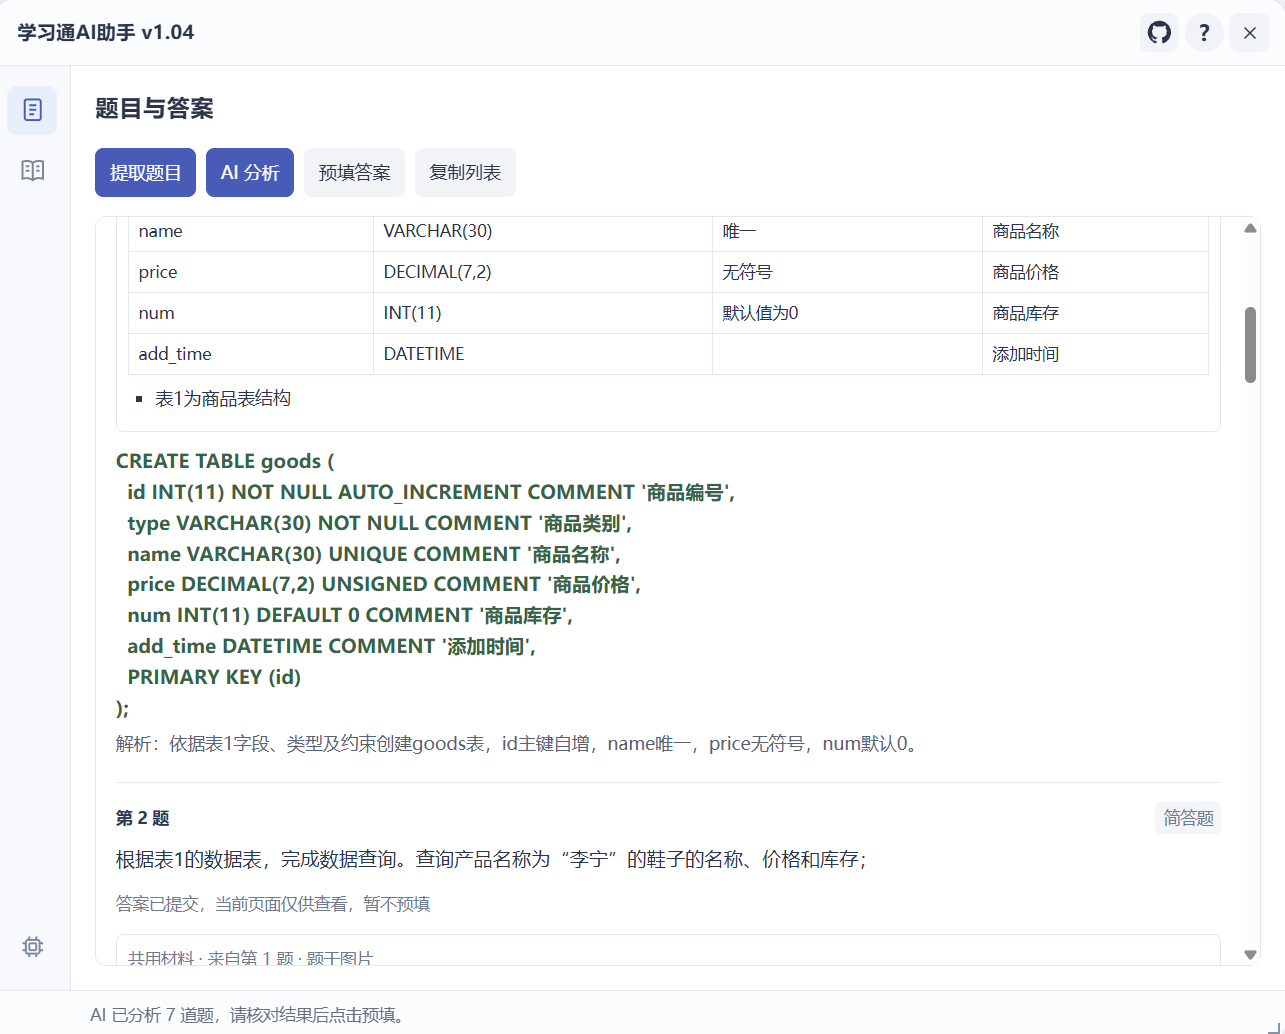The width and height of the screenshot is (1285, 1034).
Task: Click the 学习通AI助手 v1.04 title
Action: point(106,33)
